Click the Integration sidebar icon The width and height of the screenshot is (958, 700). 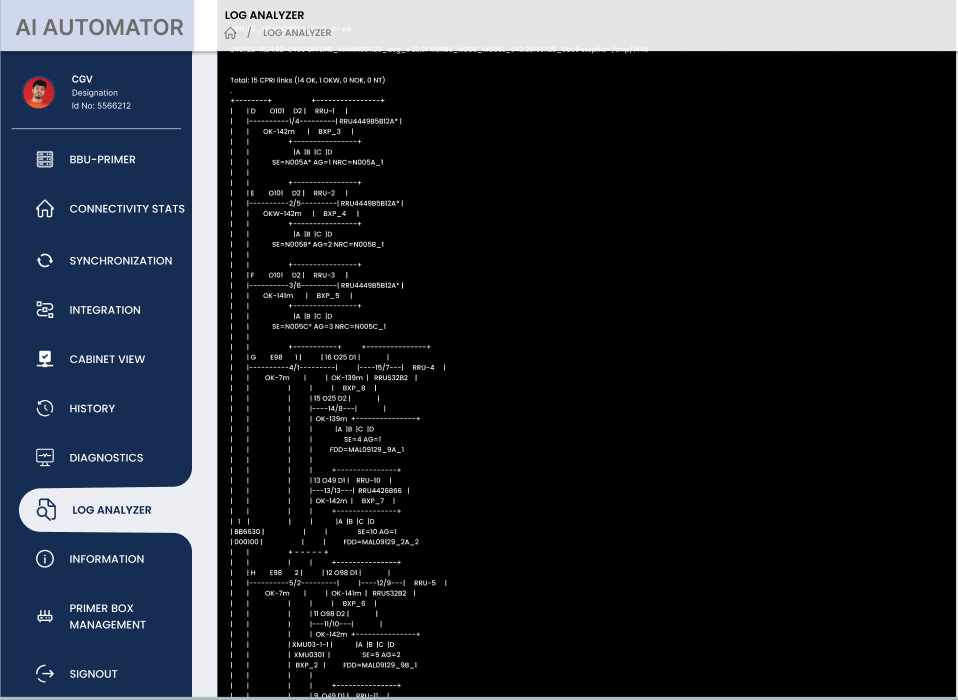click(45, 310)
